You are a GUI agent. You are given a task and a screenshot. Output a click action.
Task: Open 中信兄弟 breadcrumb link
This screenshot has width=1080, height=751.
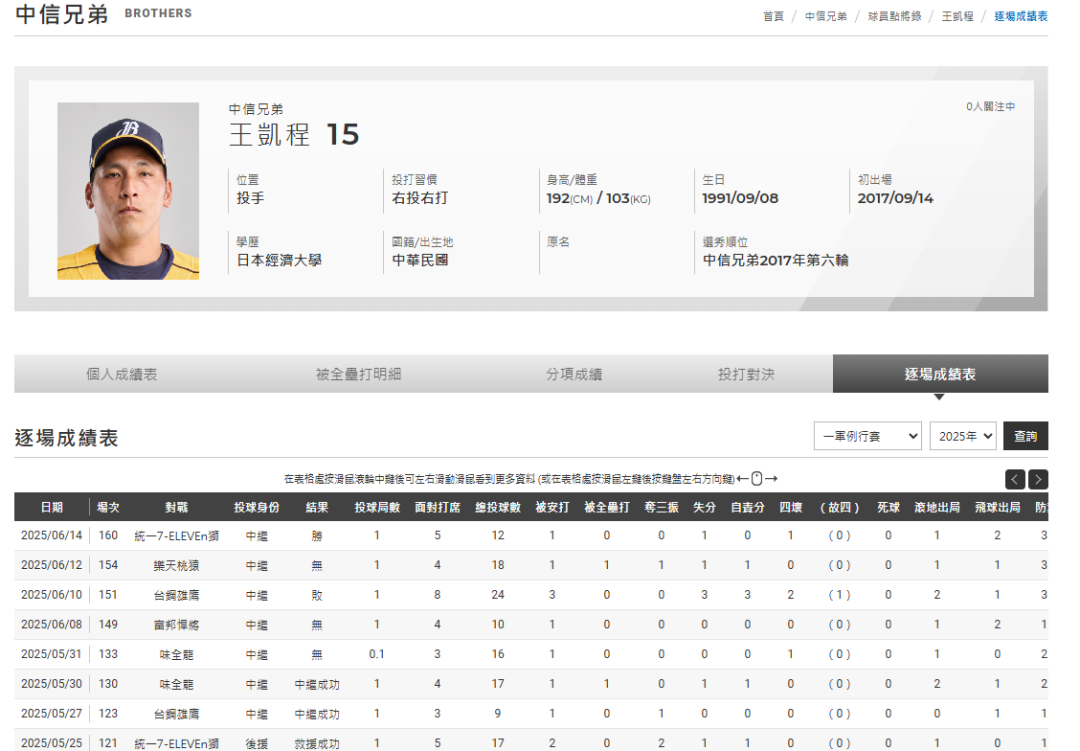(x=826, y=16)
